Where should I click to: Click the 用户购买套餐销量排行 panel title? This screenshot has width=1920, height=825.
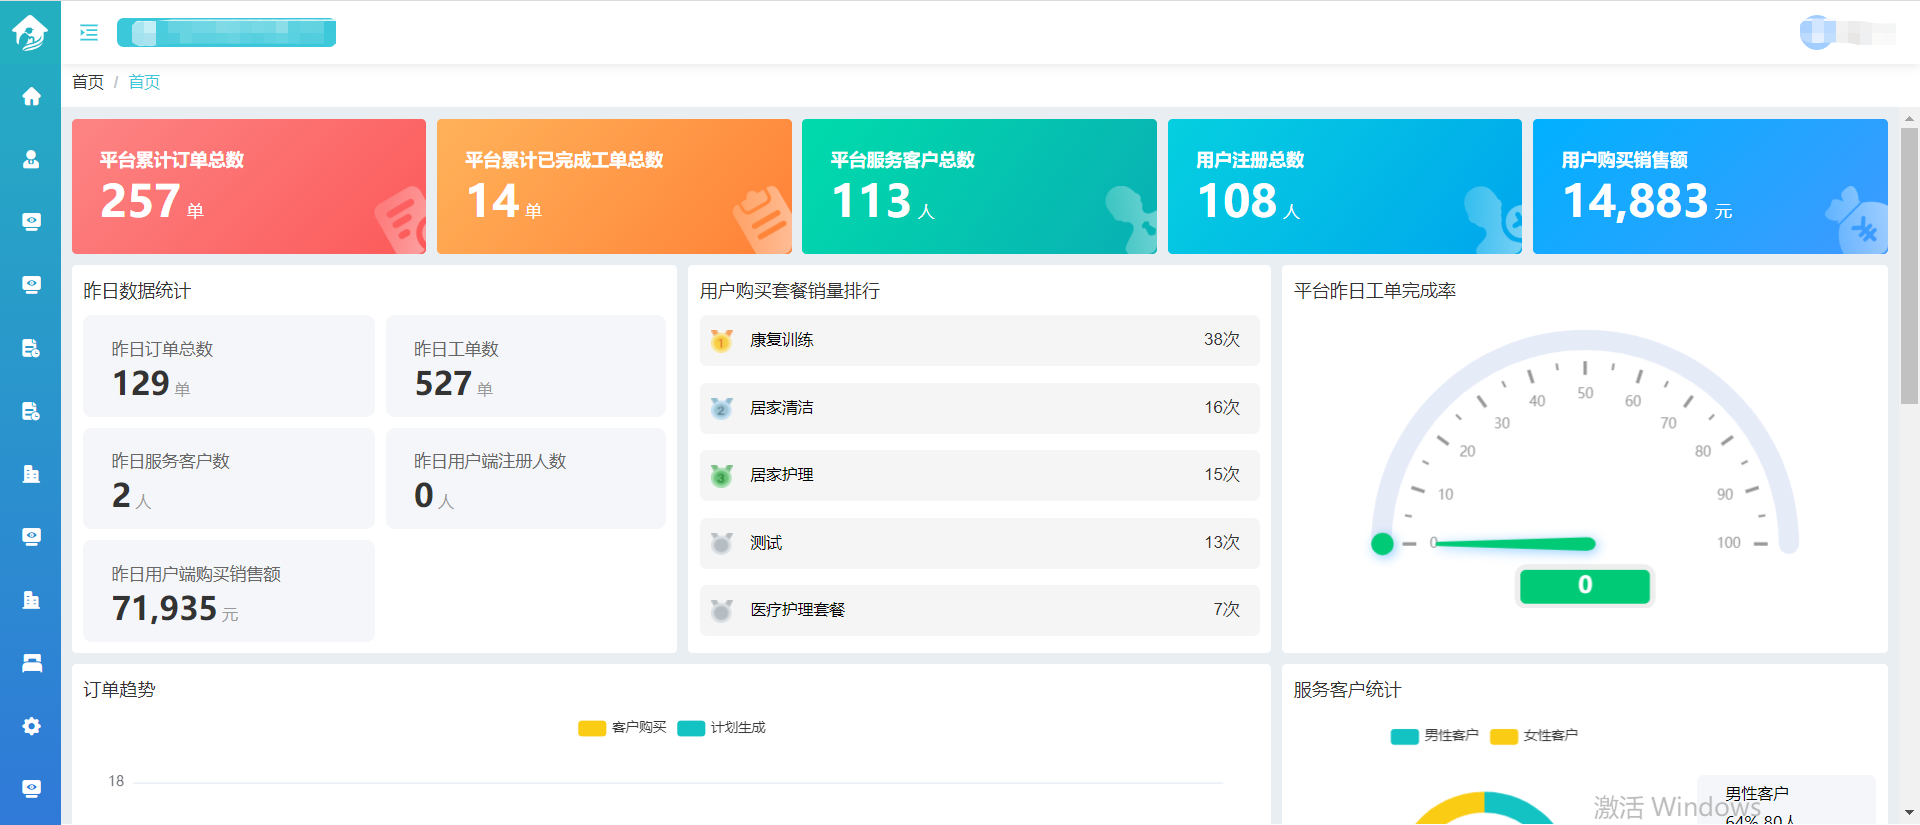pyautogui.click(x=790, y=291)
